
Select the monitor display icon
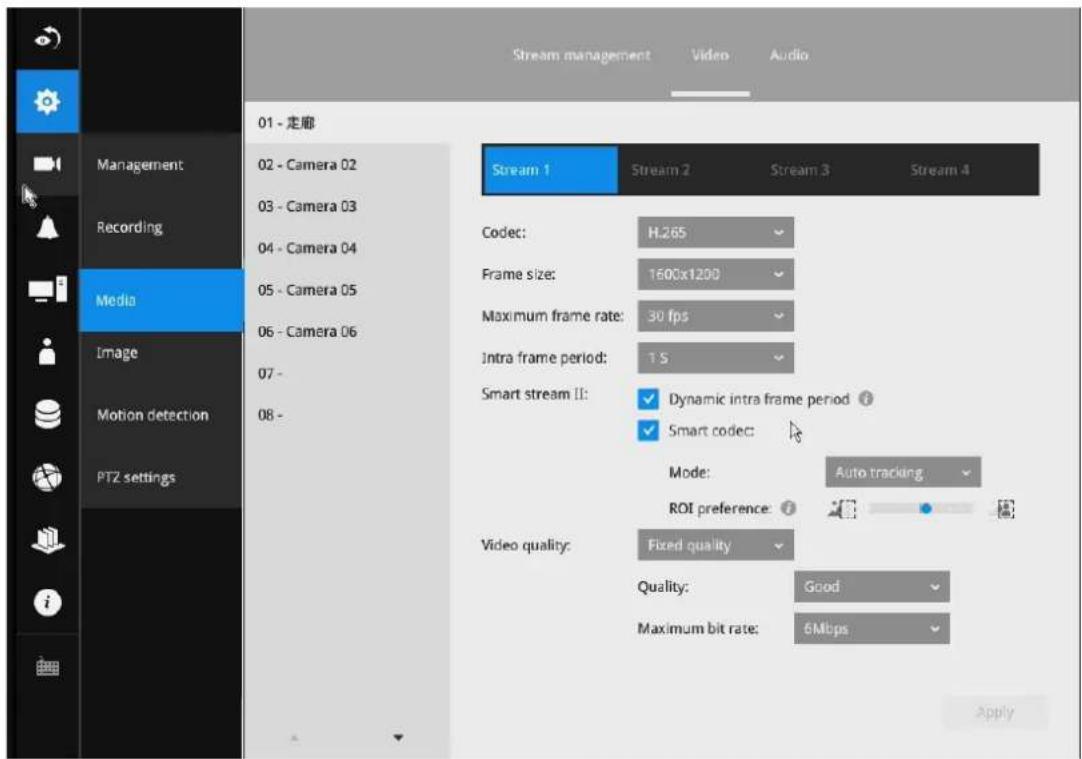pos(47,290)
